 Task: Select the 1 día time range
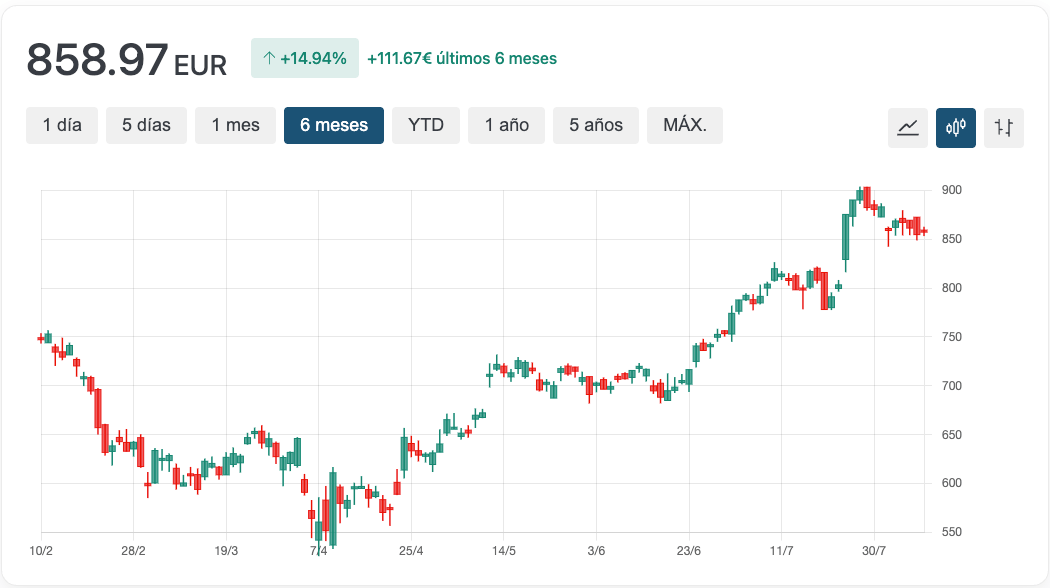click(x=62, y=125)
